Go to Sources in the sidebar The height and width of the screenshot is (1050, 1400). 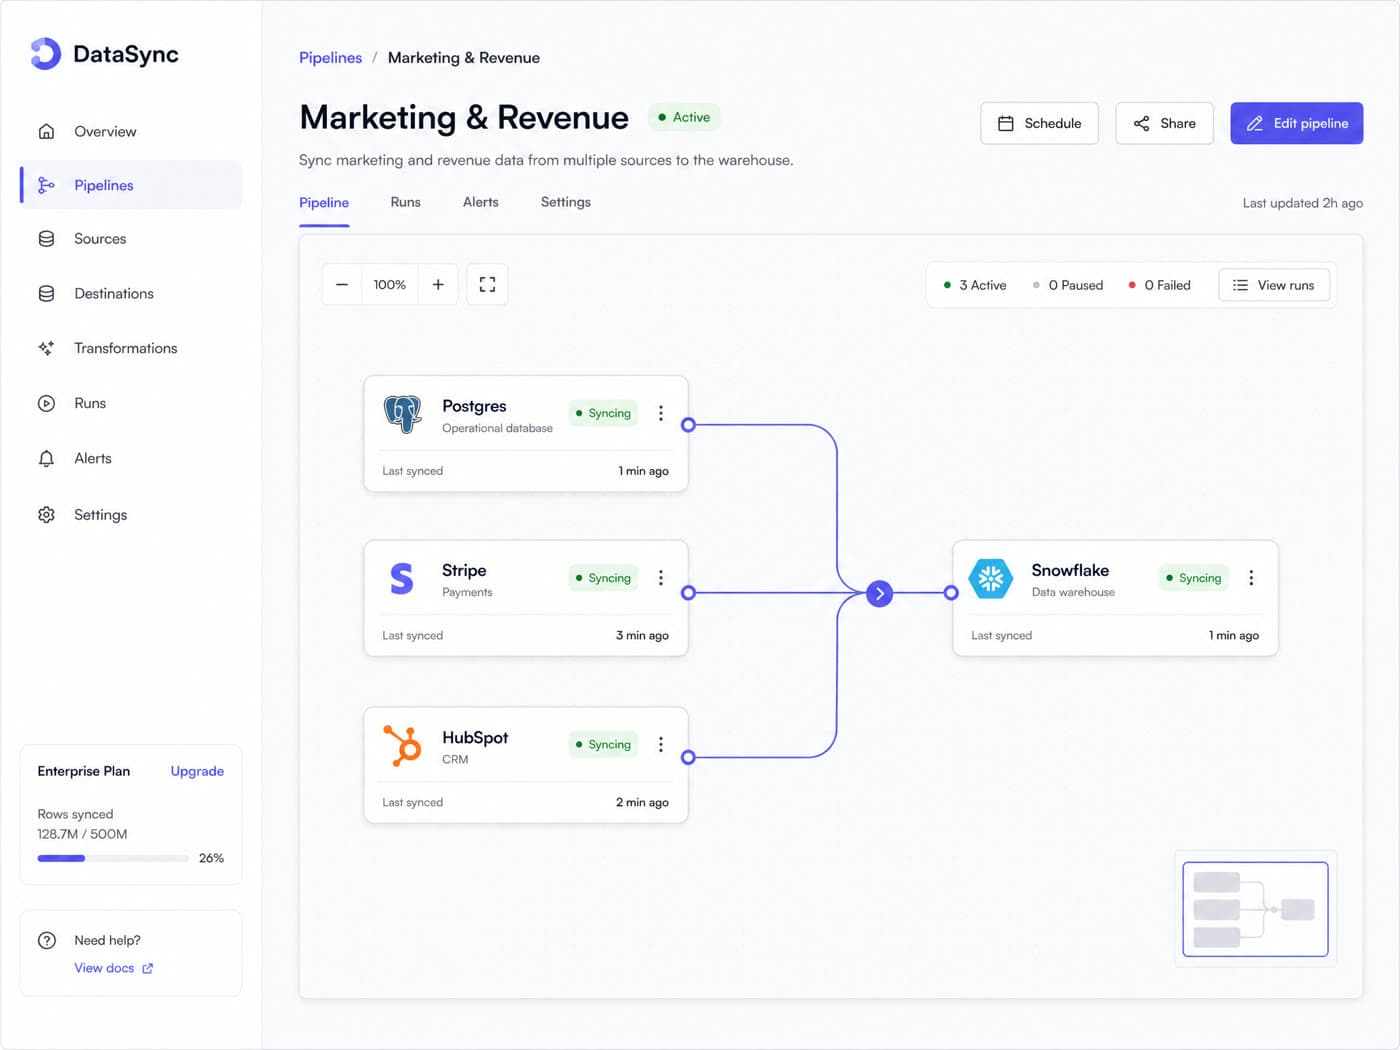pyautogui.click(x=131, y=239)
